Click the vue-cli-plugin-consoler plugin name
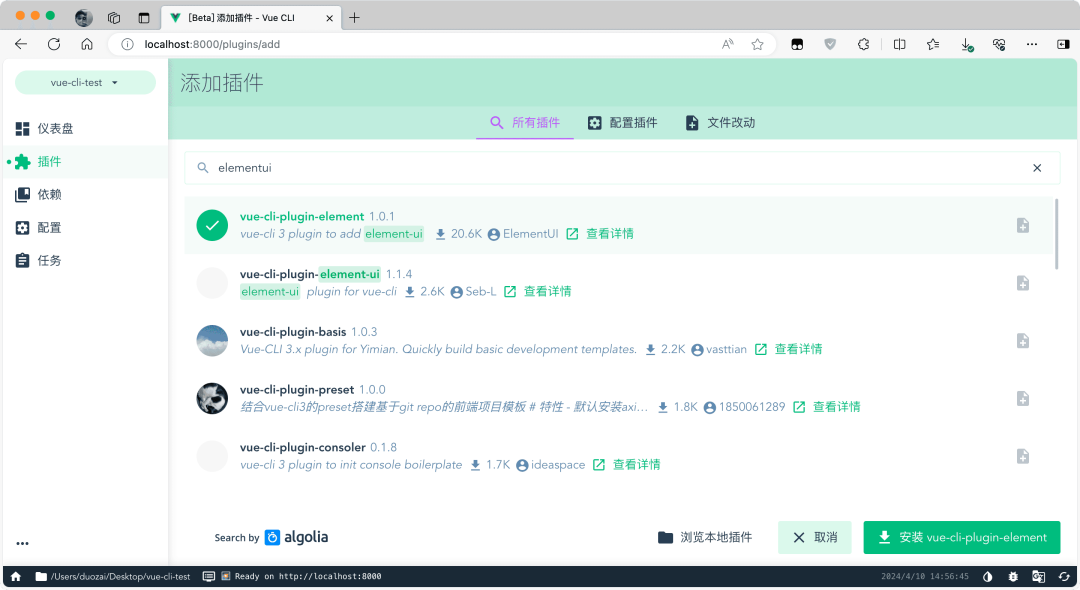This screenshot has height=590, width=1080. (x=302, y=447)
